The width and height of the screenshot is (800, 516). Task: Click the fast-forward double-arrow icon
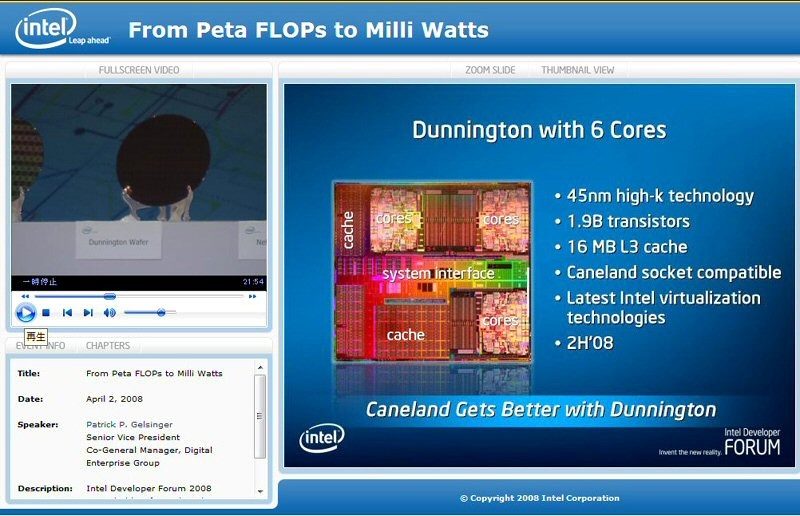pos(252,296)
